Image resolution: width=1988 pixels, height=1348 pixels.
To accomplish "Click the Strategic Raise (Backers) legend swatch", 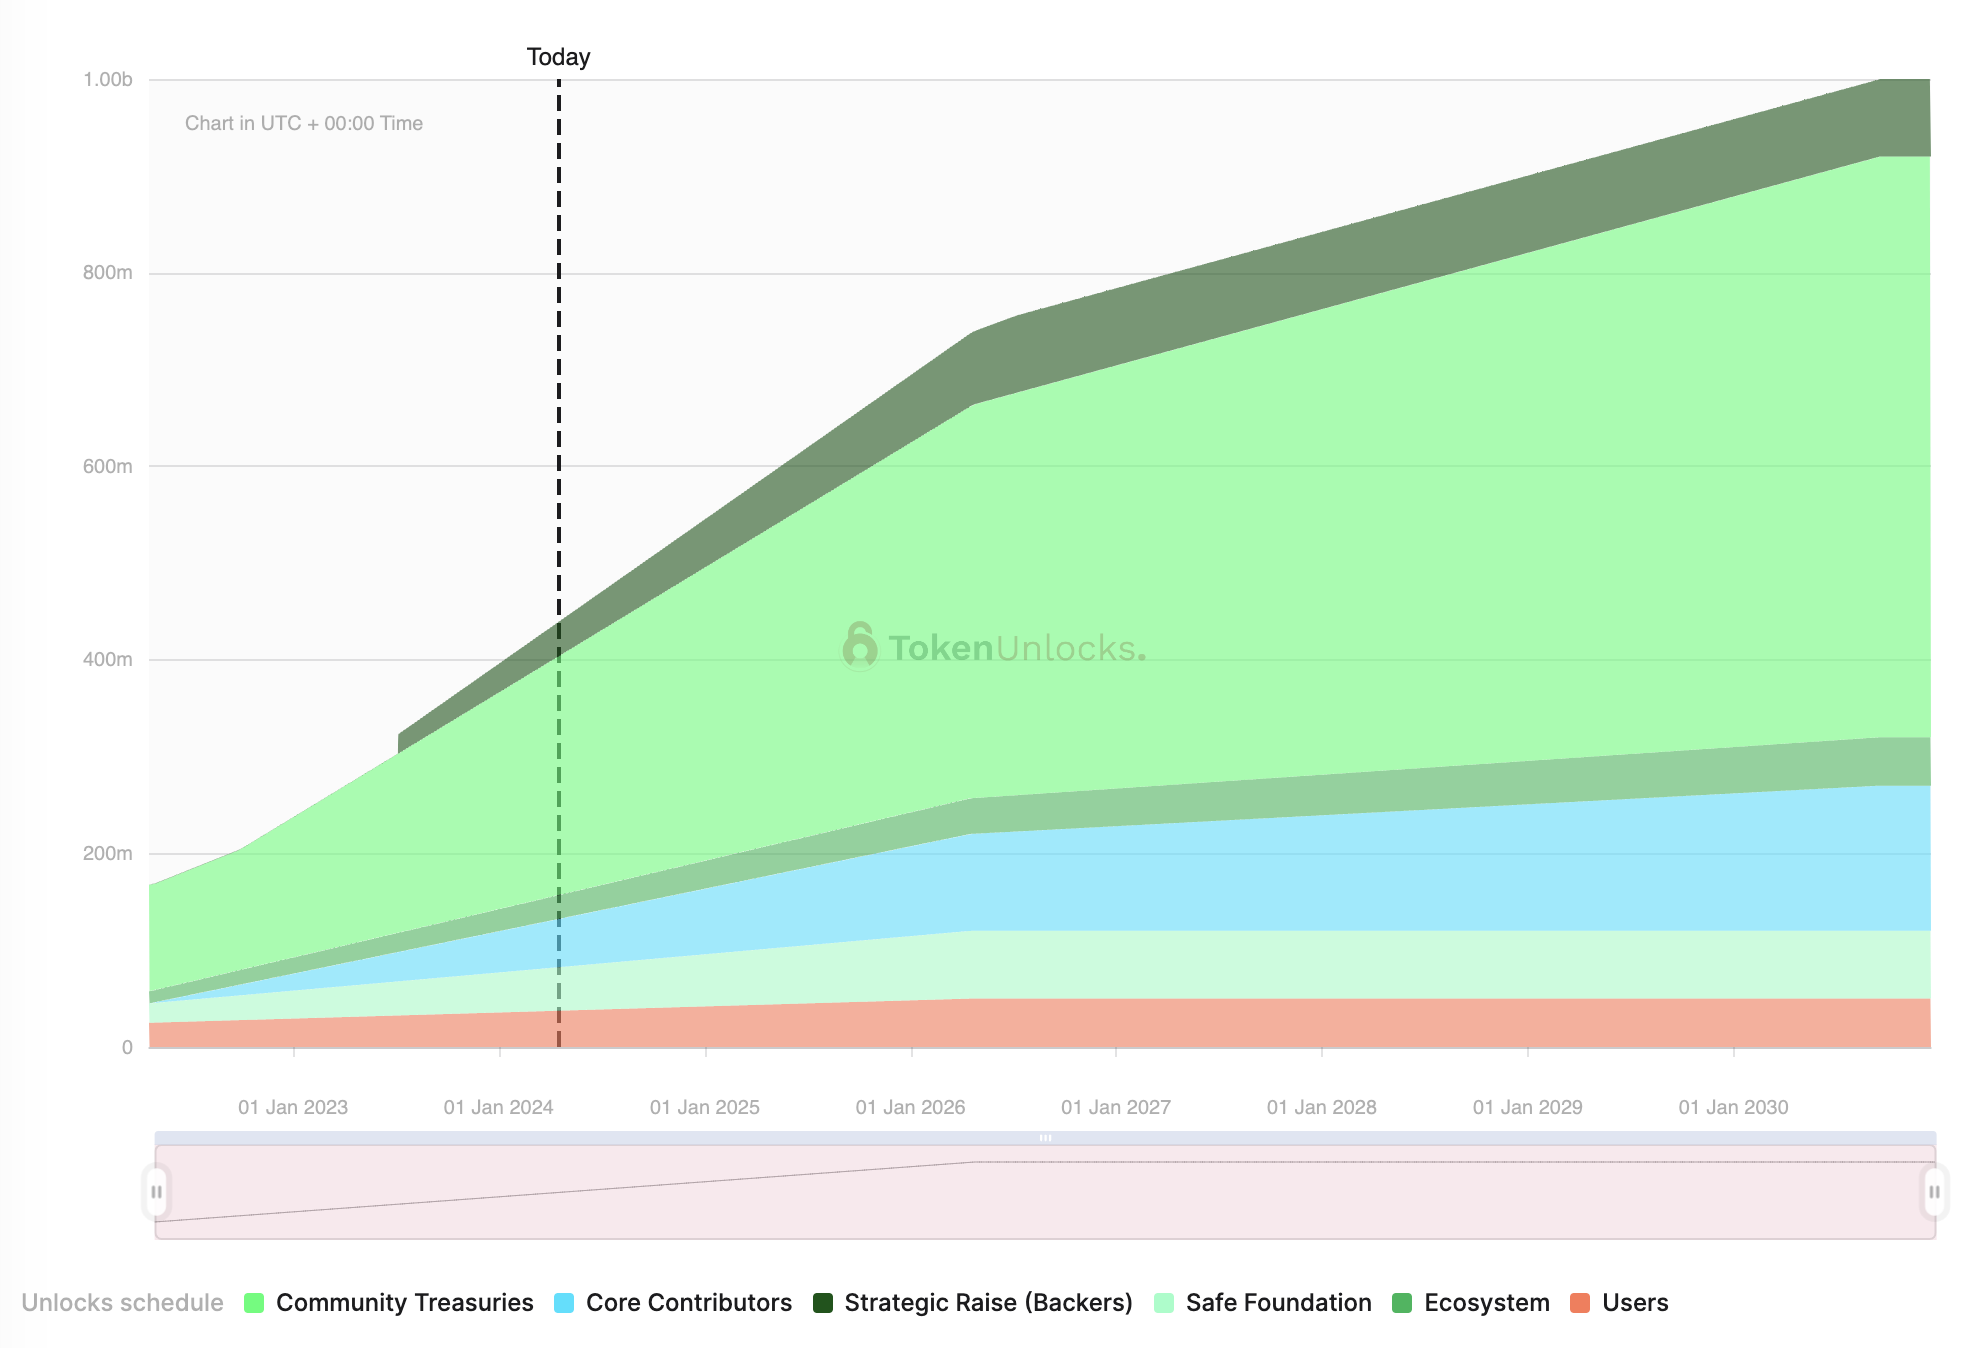I will (823, 1303).
